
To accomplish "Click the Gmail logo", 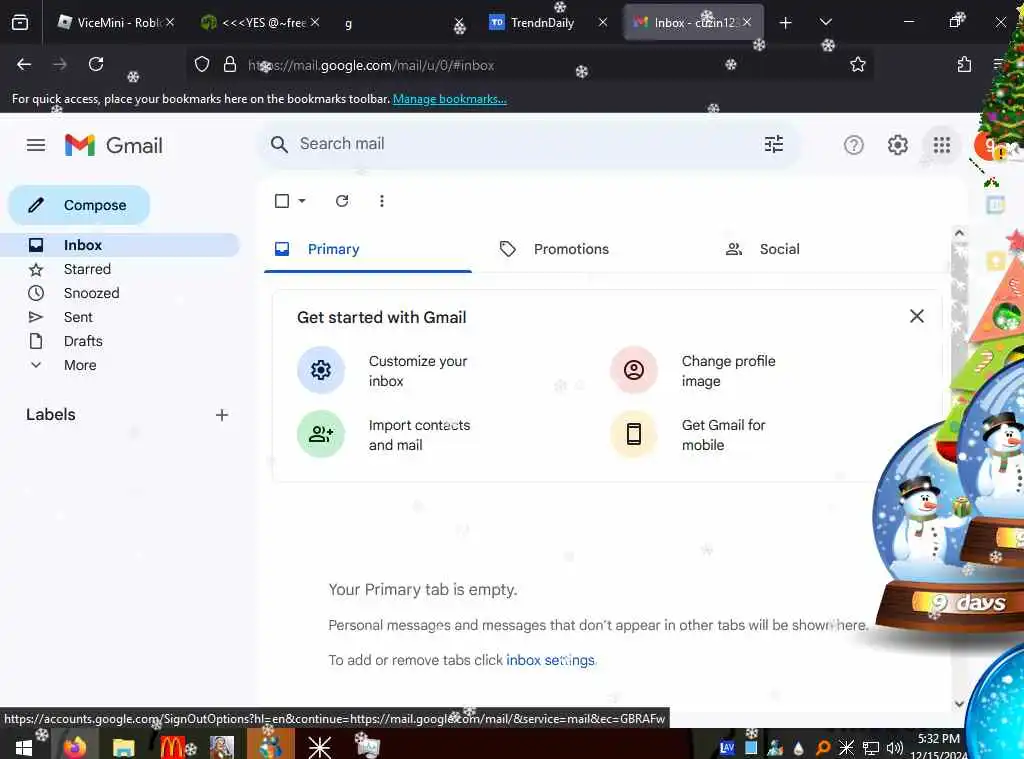I will tap(114, 145).
